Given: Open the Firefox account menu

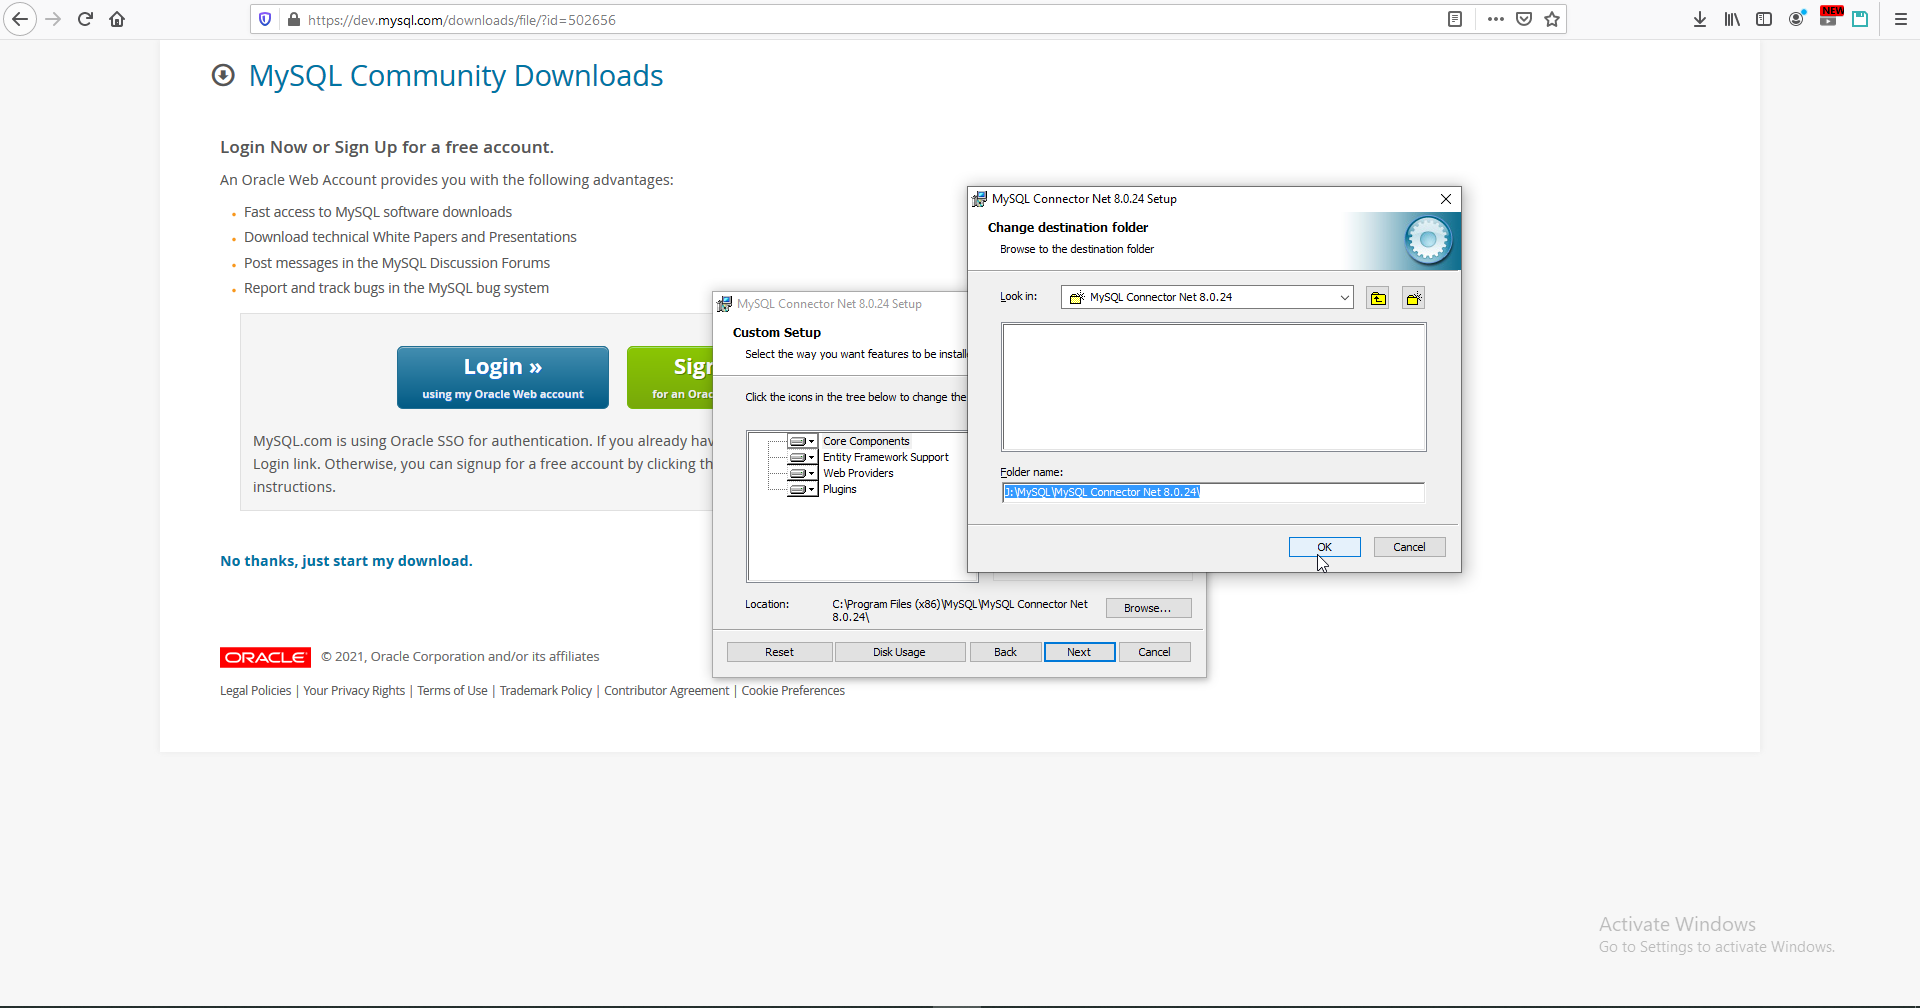Looking at the screenshot, I should pyautogui.click(x=1797, y=19).
